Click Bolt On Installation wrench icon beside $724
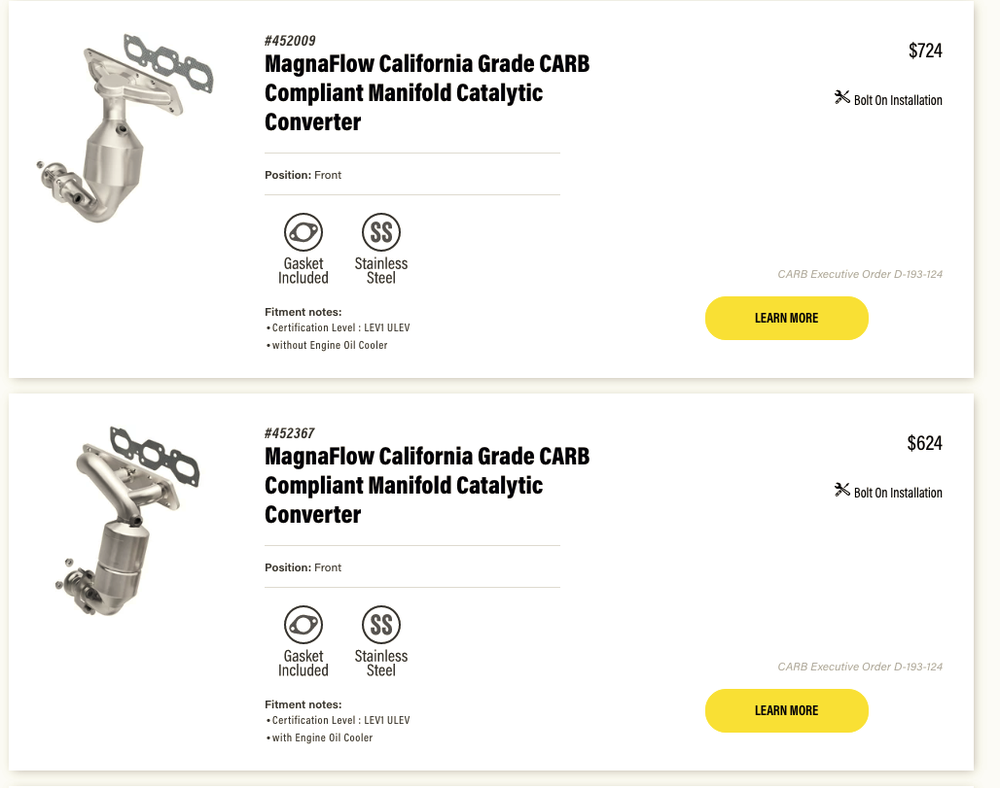 842,98
